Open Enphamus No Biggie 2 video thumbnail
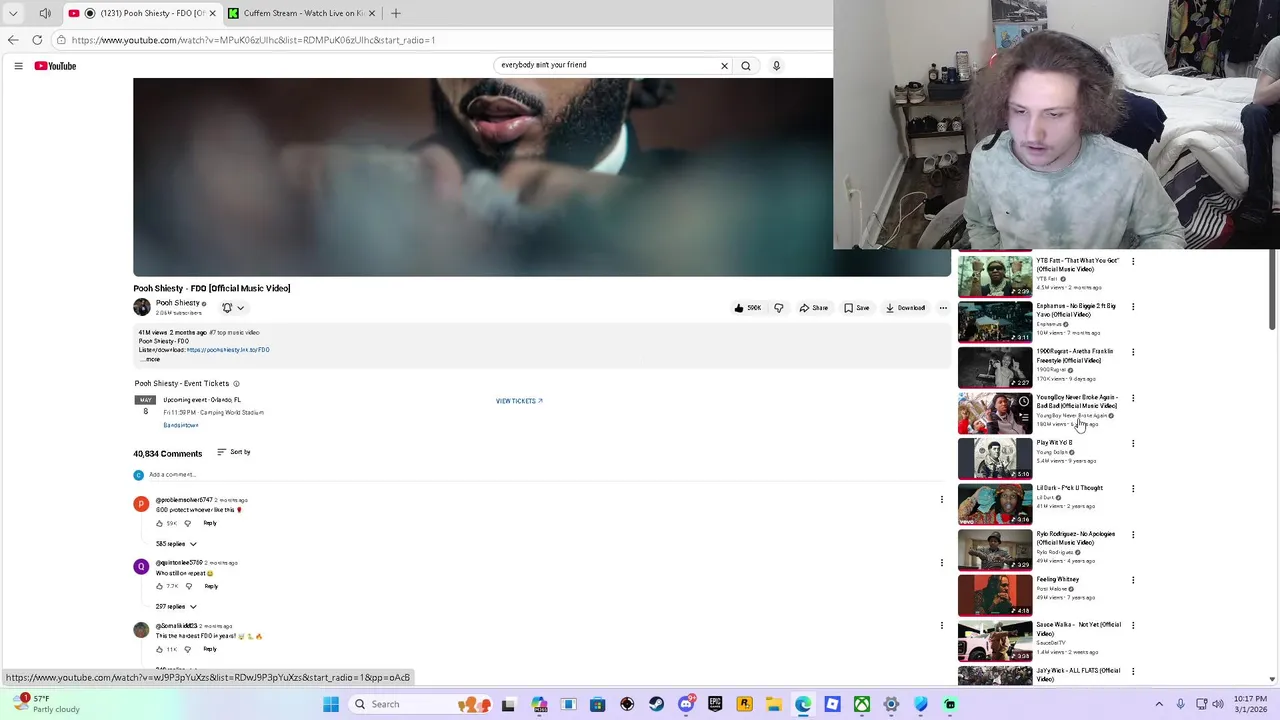 [995, 322]
